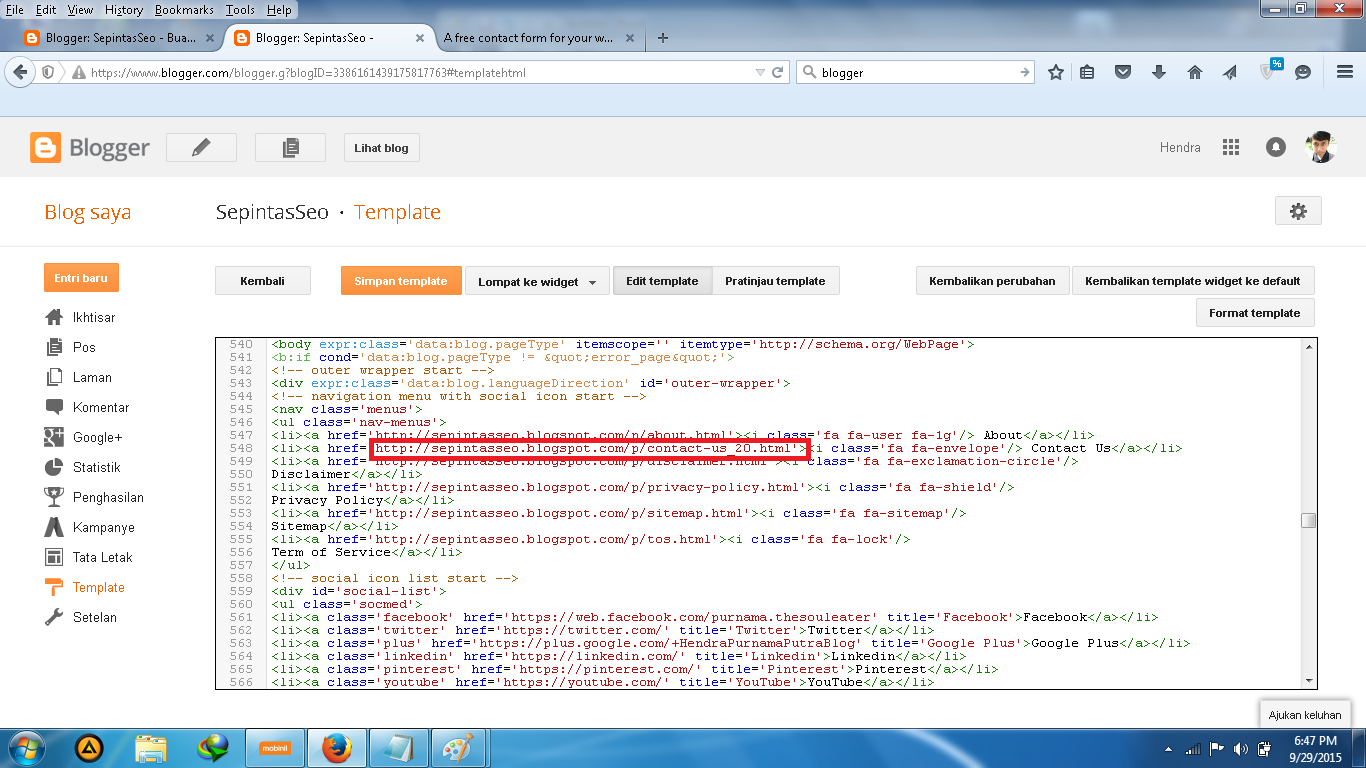1366x768 pixels.
Task: Open Komentar in the sidebar
Action: coord(87,407)
